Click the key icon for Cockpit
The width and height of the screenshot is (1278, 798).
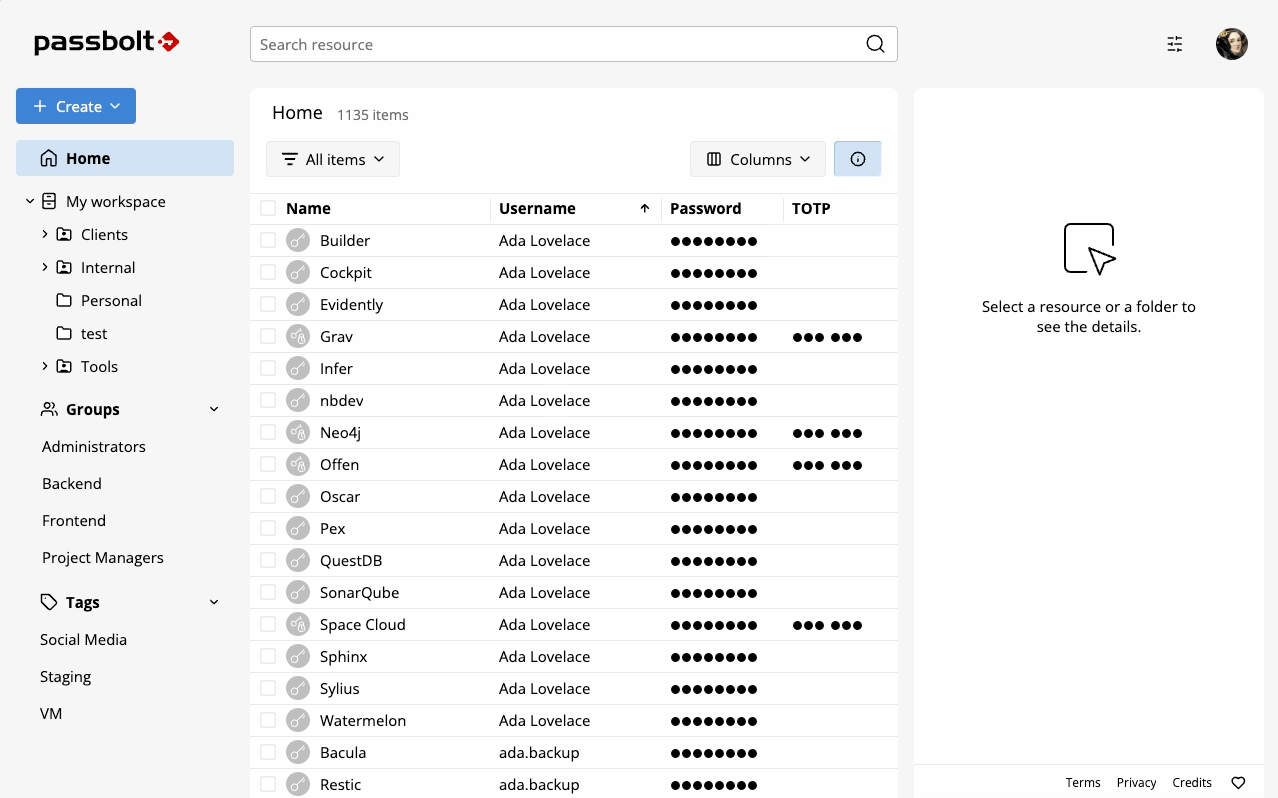click(x=298, y=272)
